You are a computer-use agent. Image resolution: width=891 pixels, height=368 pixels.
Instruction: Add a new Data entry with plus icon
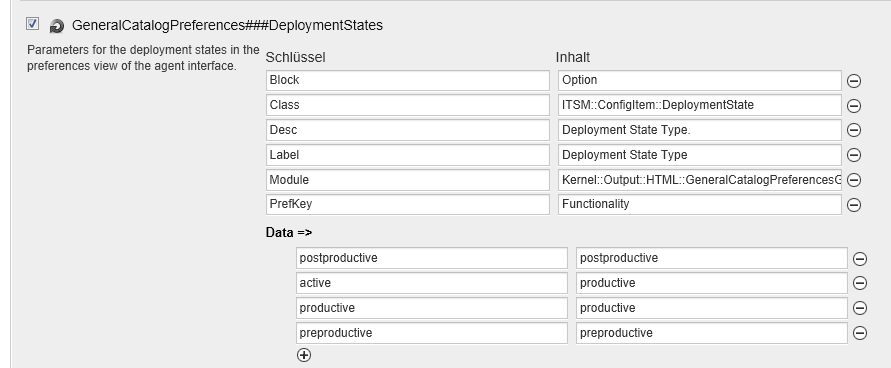pyautogui.click(x=304, y=356)
